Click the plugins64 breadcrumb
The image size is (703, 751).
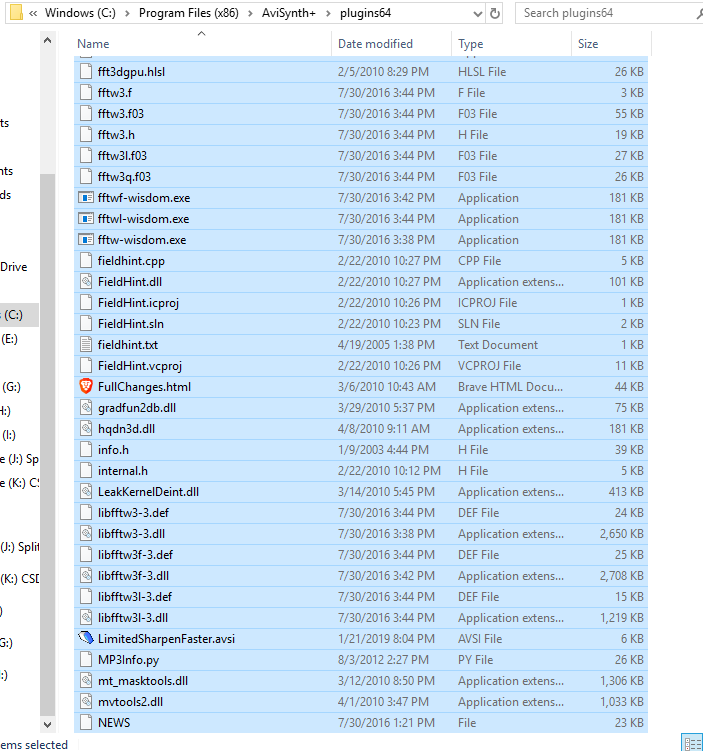click(x=365, y=13)
